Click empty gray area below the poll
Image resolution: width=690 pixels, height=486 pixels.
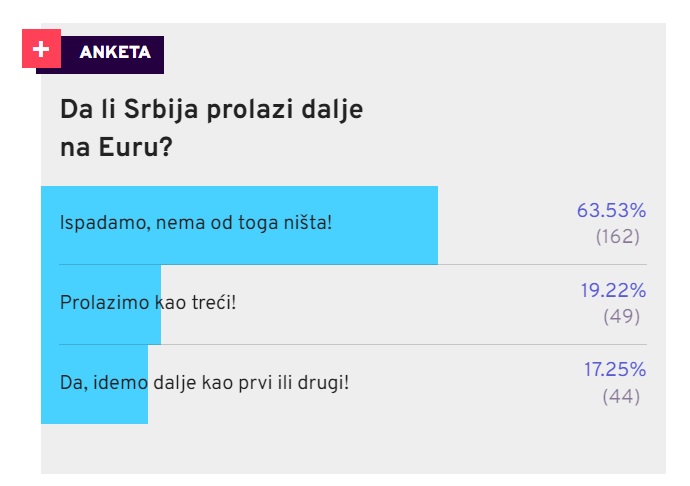point(353,449)
